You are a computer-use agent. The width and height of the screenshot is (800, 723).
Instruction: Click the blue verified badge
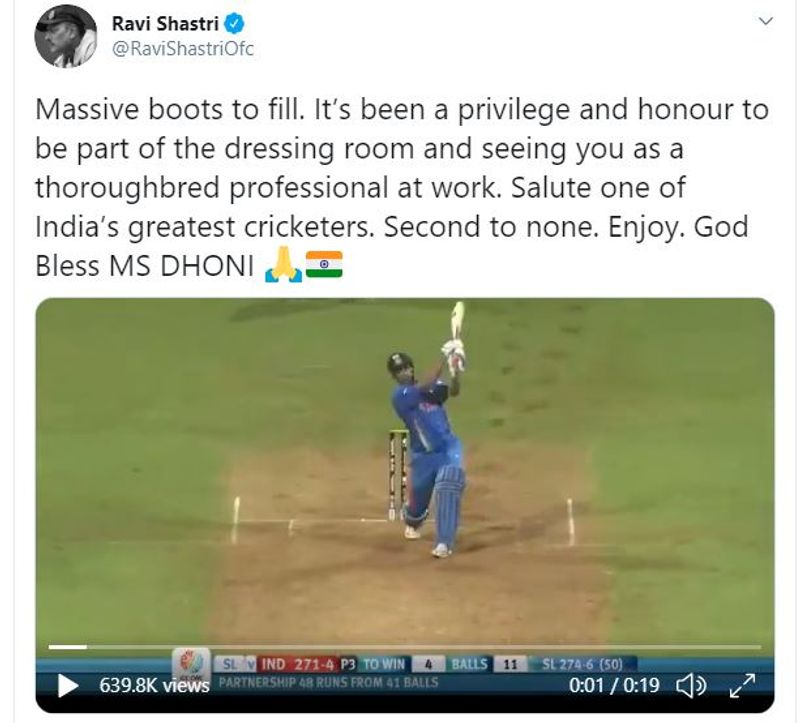click(x=235, y=23)
